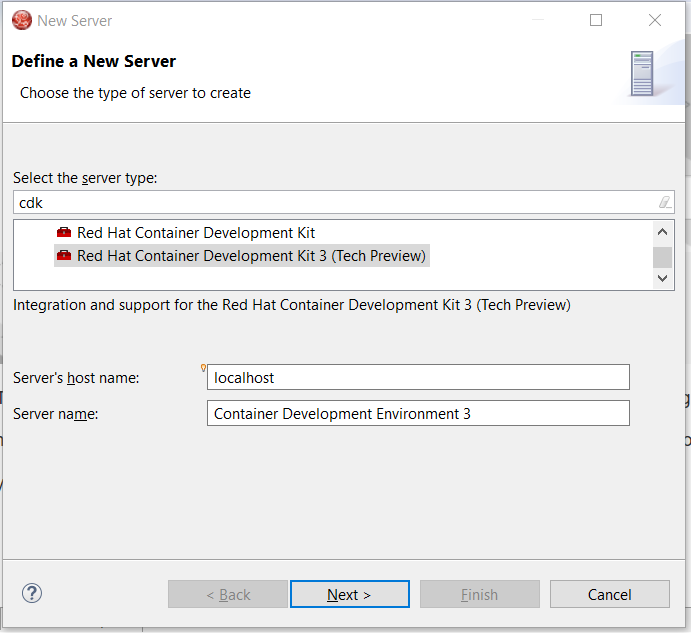691x633 pixels.
Task: Click the content assist marker beside host name
Action: click(204, 368)
